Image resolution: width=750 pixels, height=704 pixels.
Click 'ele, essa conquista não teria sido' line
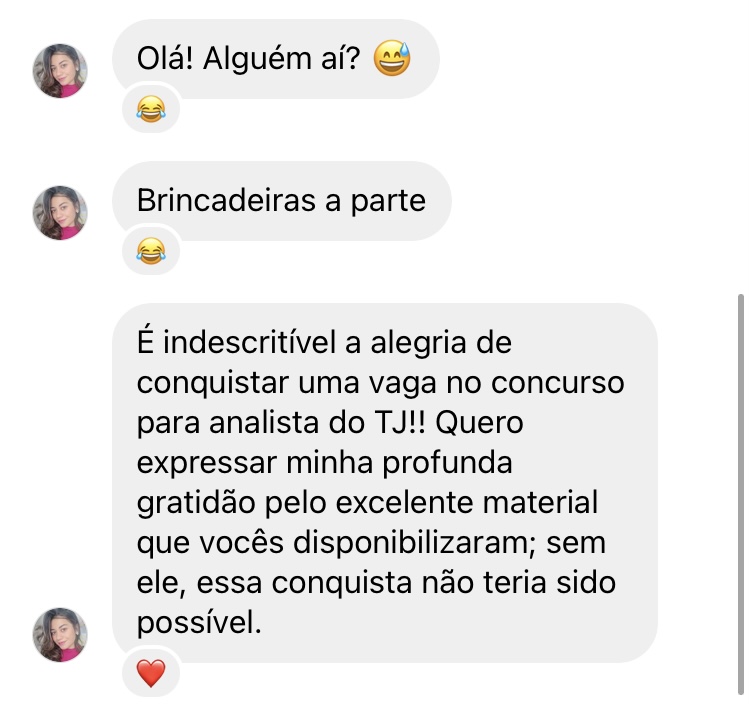[376, 583]
